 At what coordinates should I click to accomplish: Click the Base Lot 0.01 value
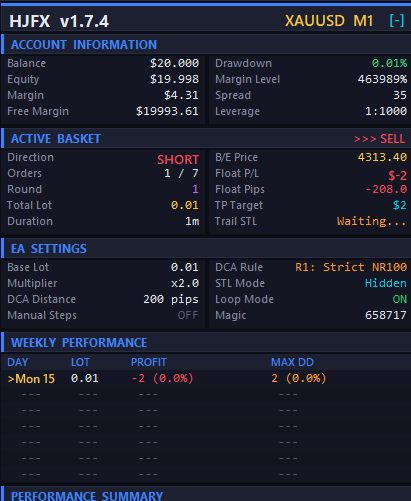tap(184, 267)
